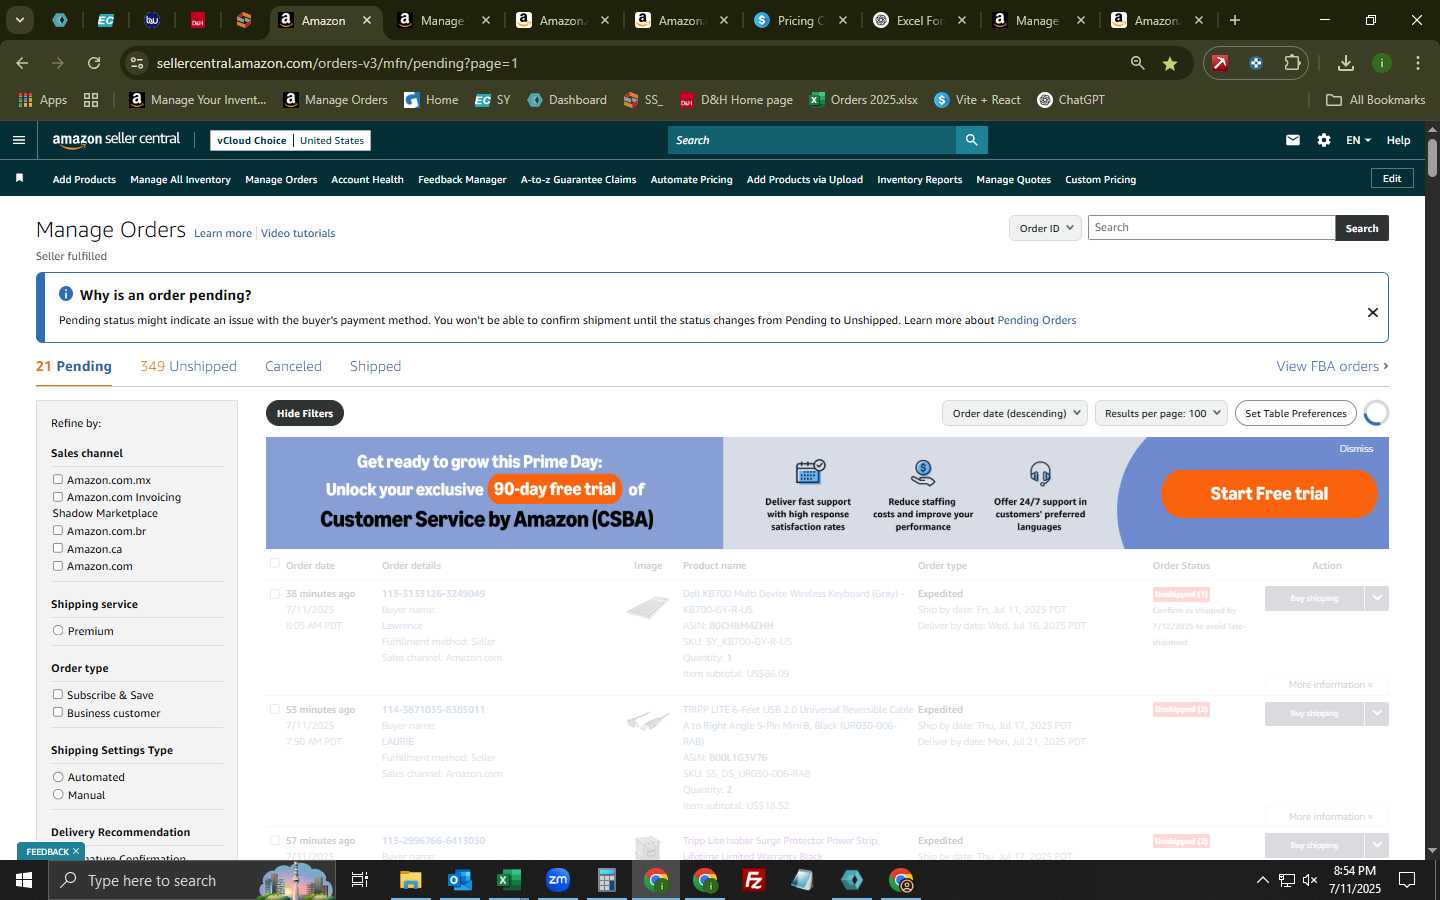Open Calculator from the Windows taskbar

(607, 880)
